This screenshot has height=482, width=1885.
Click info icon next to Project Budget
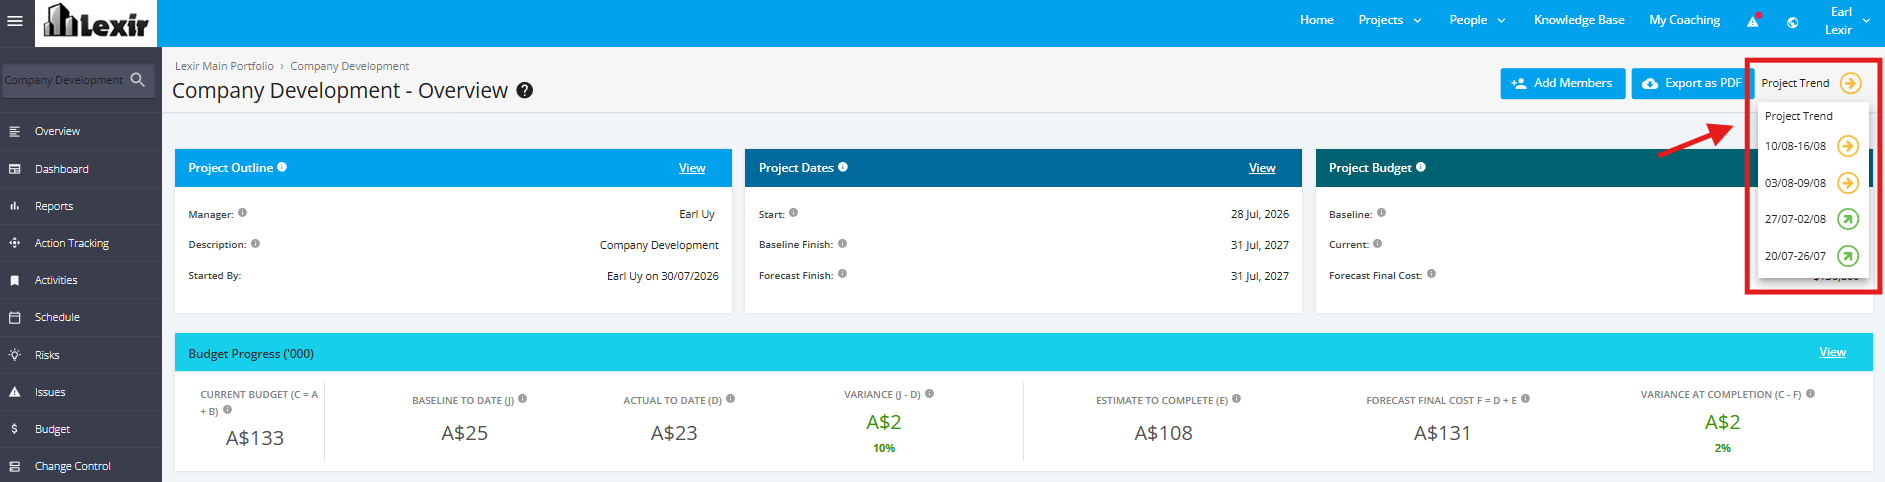point(1421,167)
